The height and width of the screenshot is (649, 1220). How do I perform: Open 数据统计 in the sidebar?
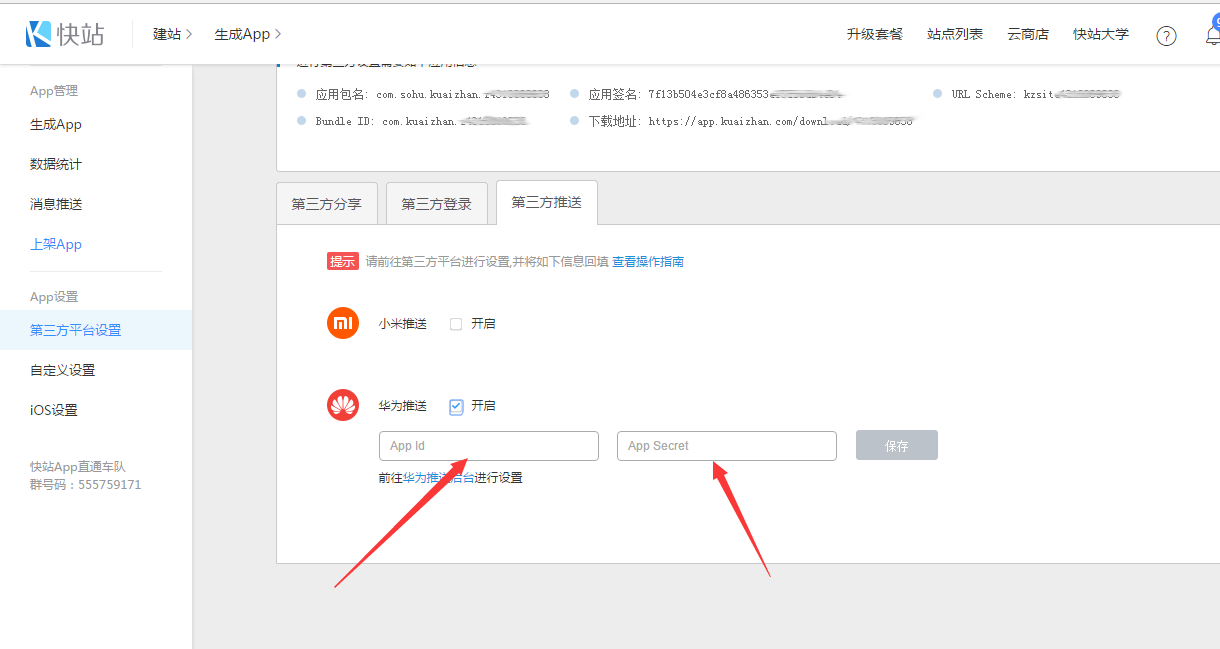pyautogui.click(x=56, y=164)
